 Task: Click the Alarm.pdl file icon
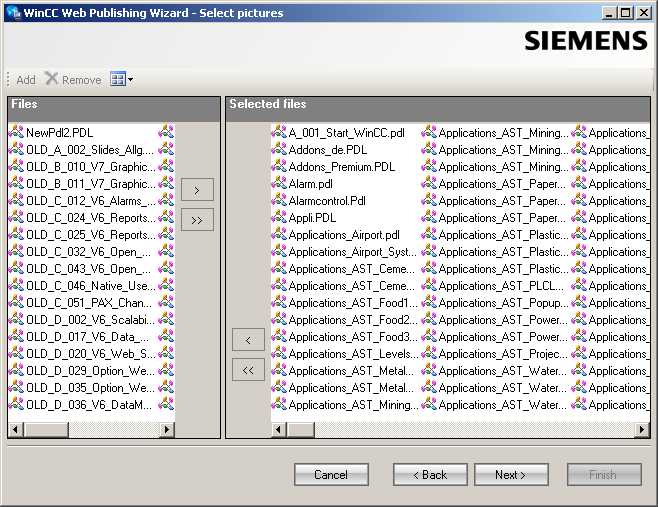(279, 183)
